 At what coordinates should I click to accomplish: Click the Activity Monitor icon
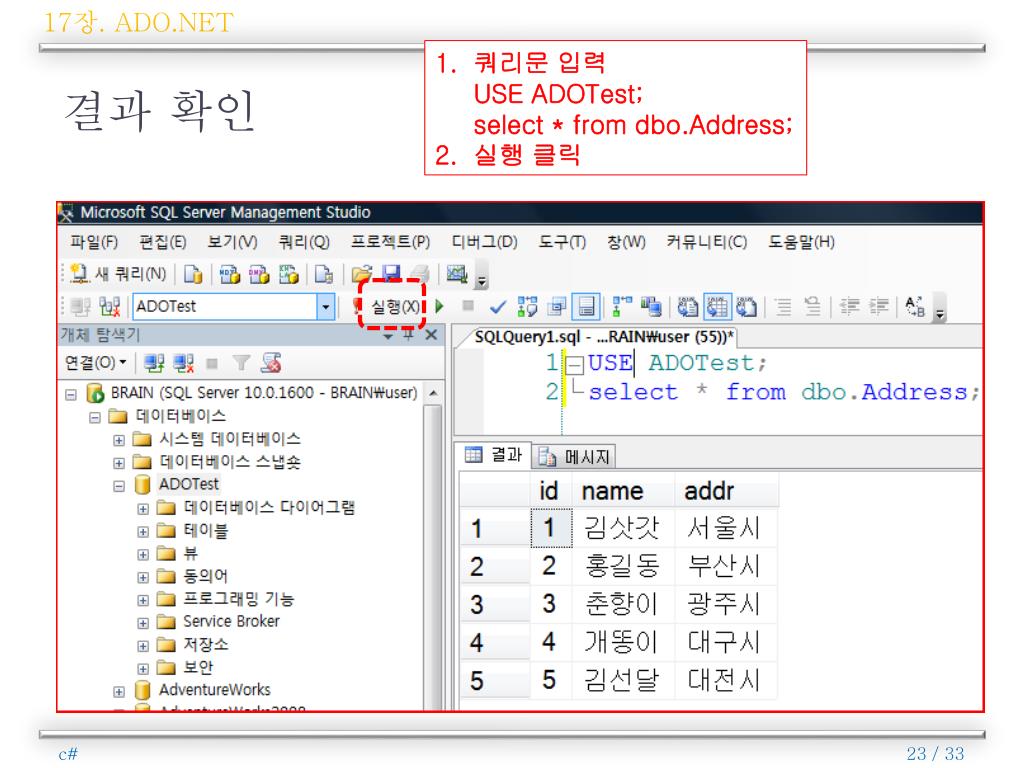(x=457, y=274)
